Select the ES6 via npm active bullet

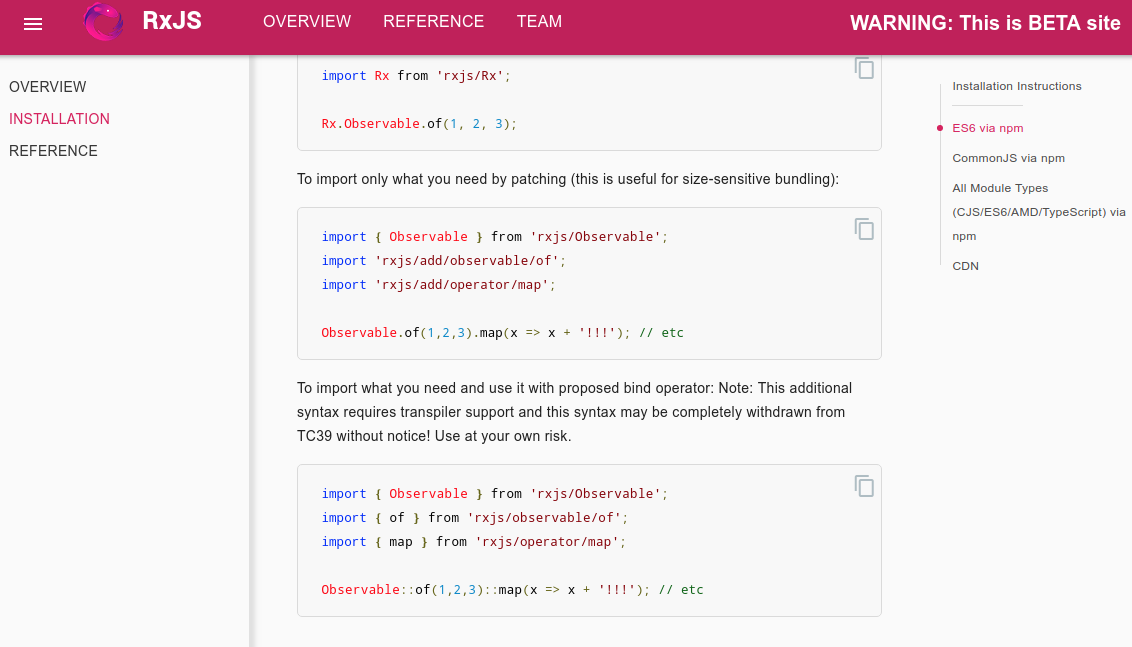pyautogui.click(x=939, y=128)
